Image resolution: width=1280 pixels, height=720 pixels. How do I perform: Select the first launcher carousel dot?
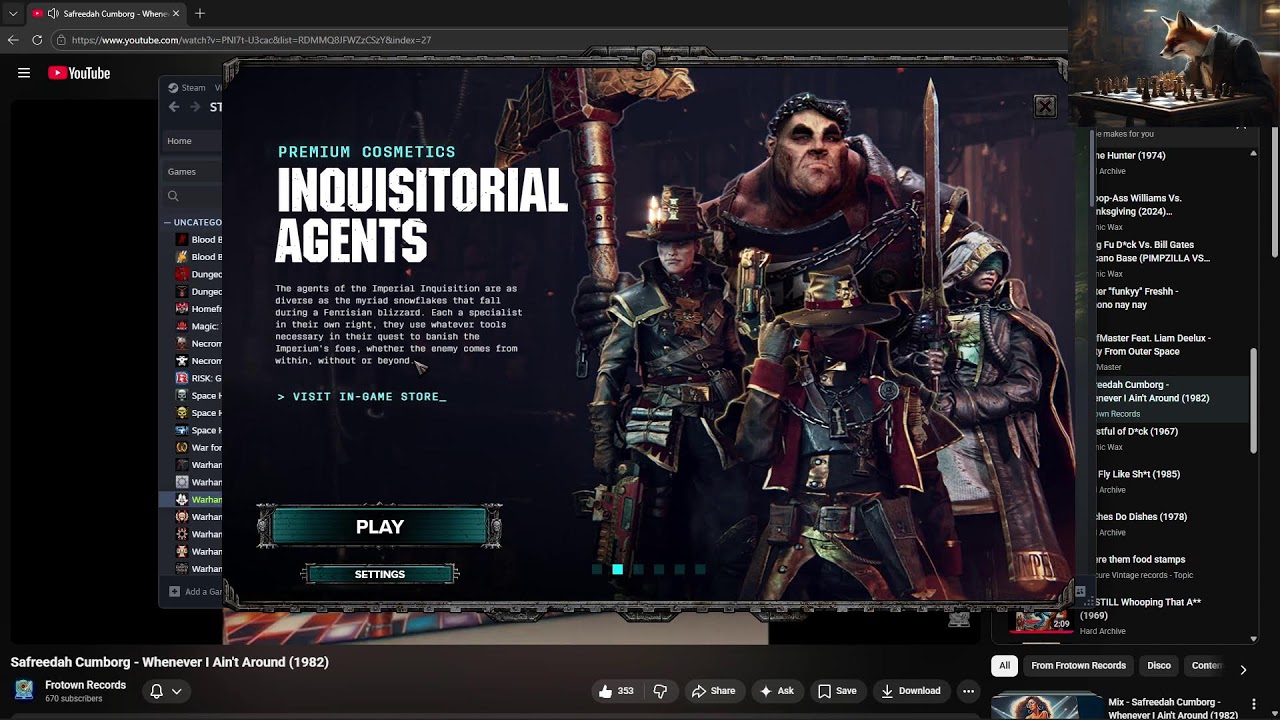[x=597, y=570]
